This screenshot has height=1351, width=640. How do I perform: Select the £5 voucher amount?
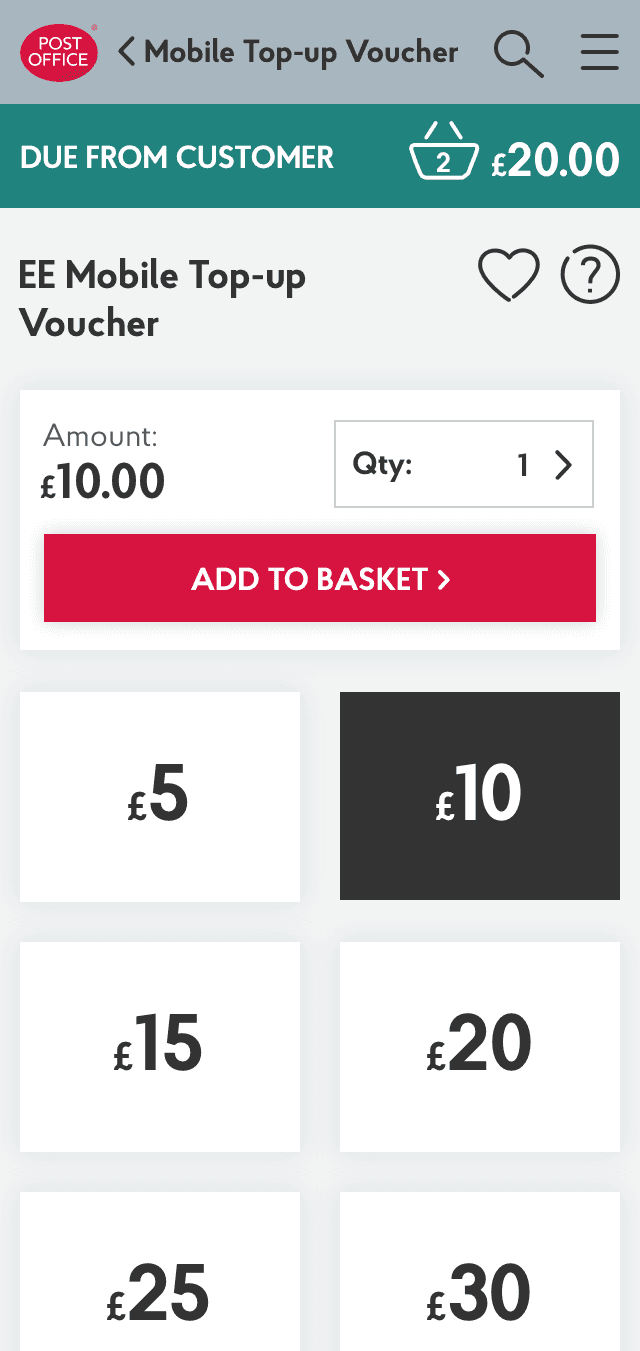tap(160, 796)
